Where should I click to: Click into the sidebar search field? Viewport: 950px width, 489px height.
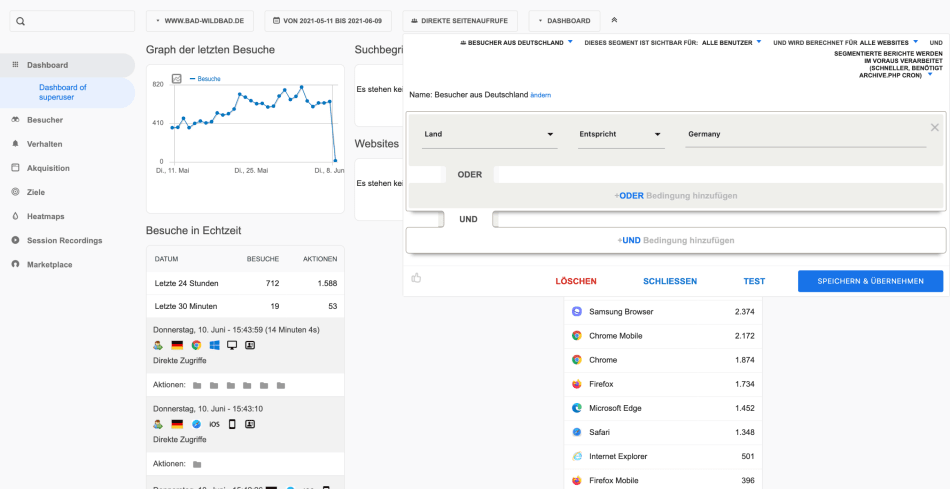click(72, 21)
